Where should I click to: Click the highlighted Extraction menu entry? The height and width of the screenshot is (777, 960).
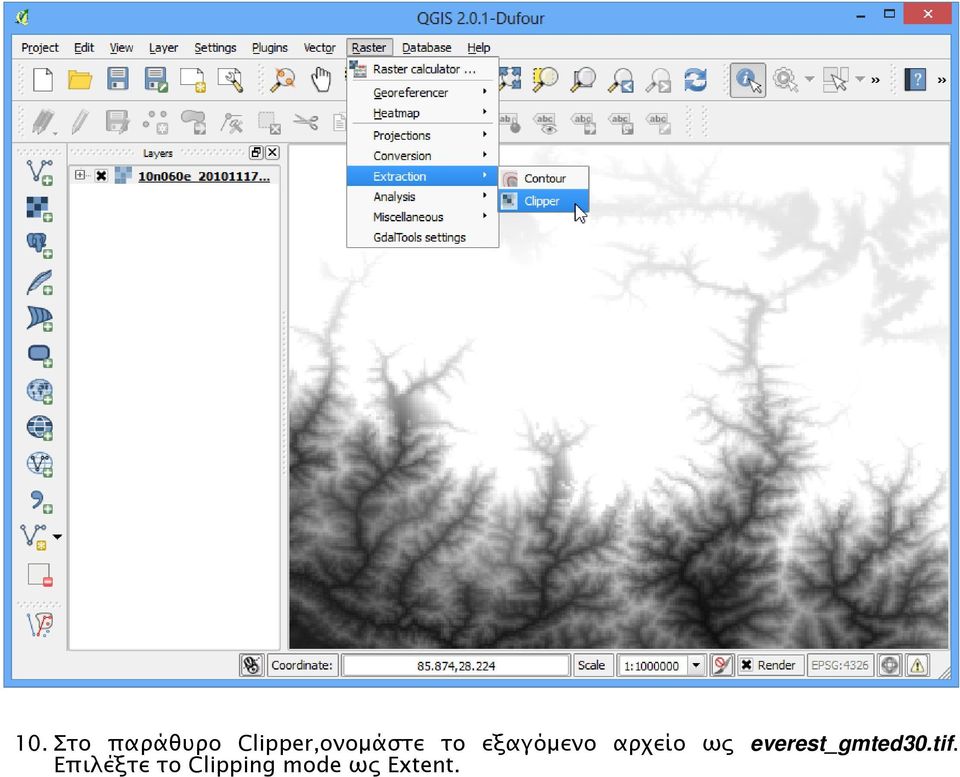point(424,176)
